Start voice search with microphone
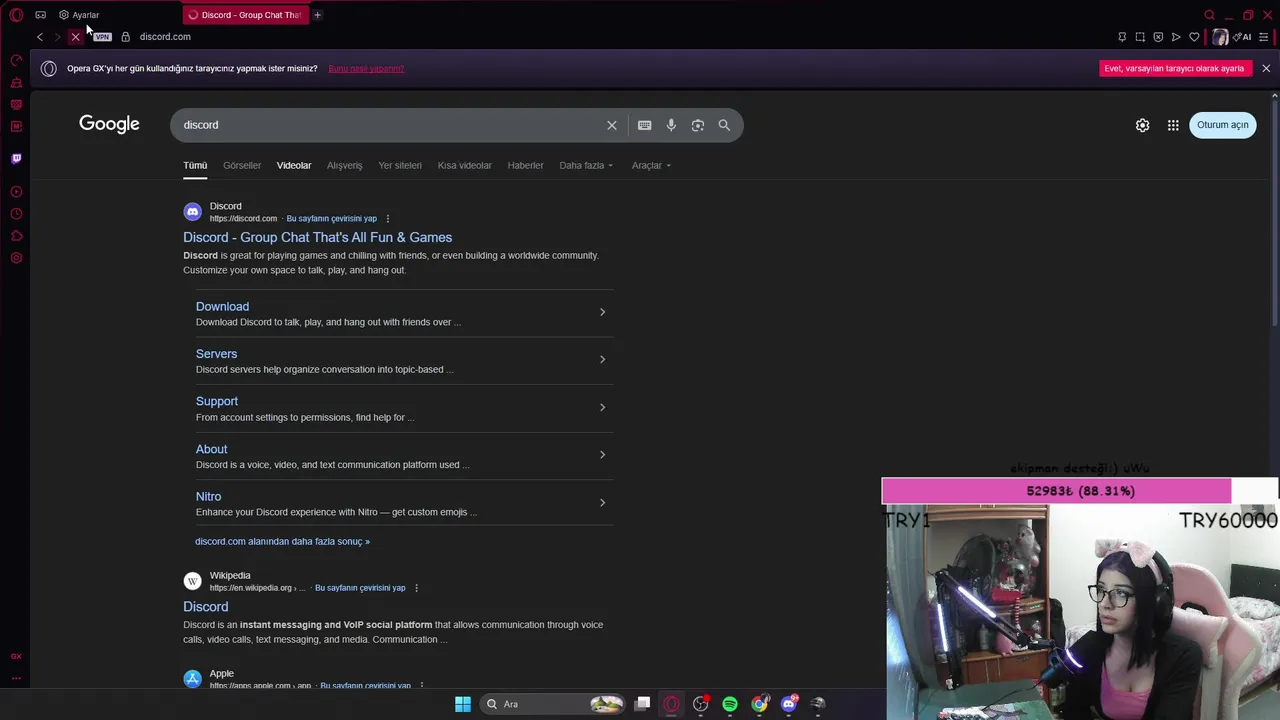The width and height of the screenshot is (1280, 720). pyautogui.click(x=671, y=125)
